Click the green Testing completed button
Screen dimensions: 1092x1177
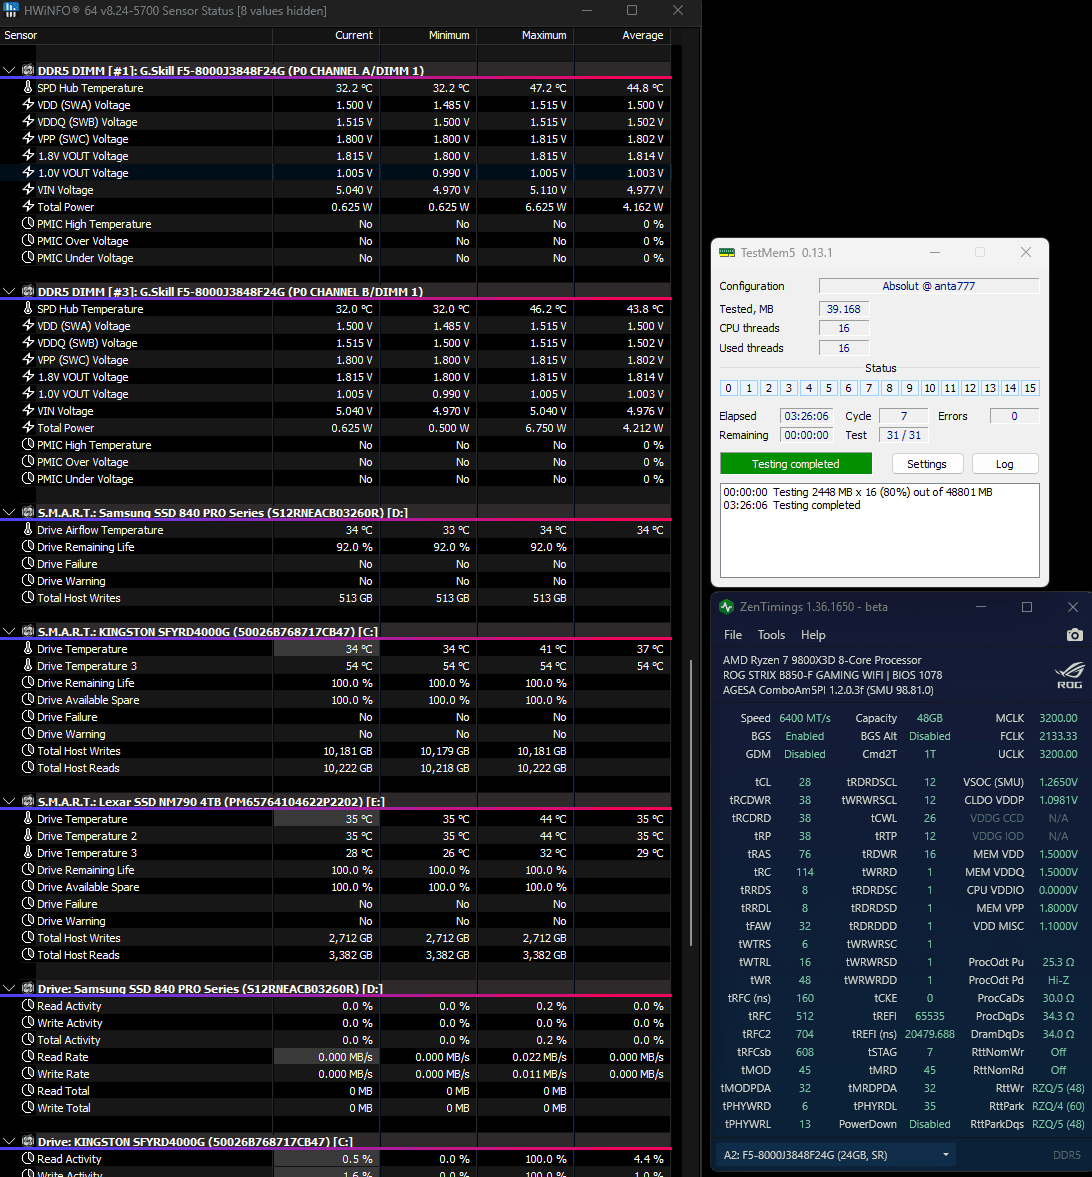(796, 464)
